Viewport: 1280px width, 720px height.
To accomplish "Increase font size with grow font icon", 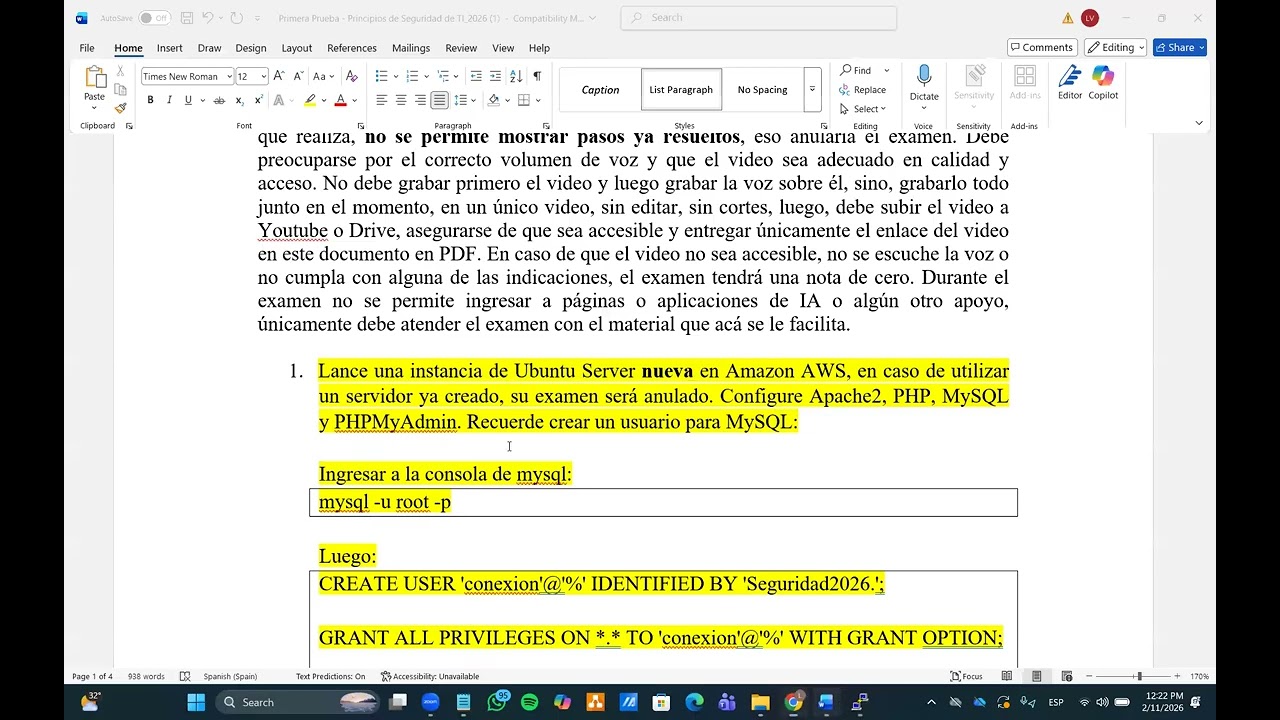I will [x=279, y=76].
